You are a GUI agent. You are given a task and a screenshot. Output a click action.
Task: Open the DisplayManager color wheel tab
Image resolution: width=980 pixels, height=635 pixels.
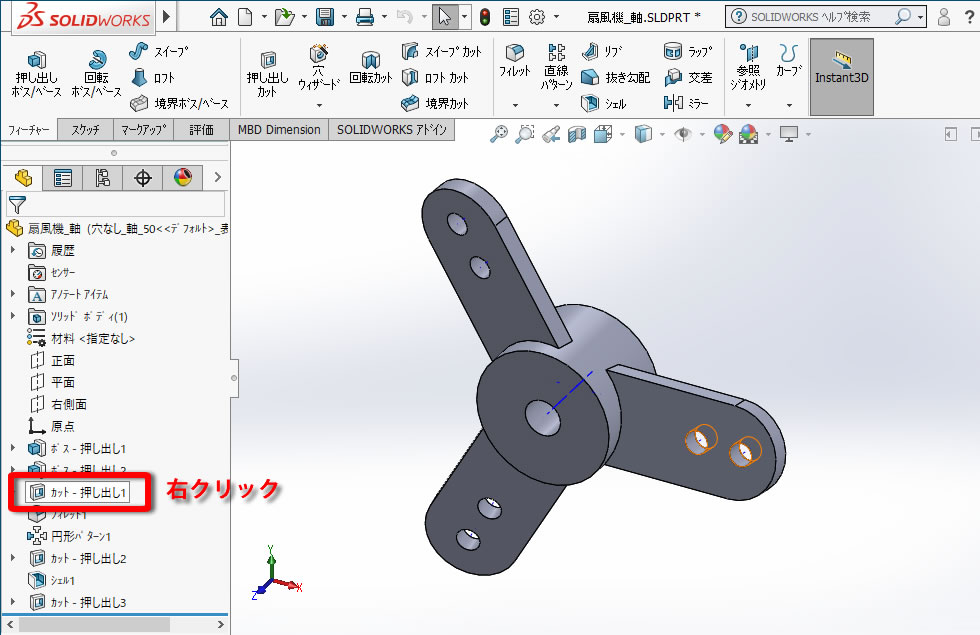182,178
